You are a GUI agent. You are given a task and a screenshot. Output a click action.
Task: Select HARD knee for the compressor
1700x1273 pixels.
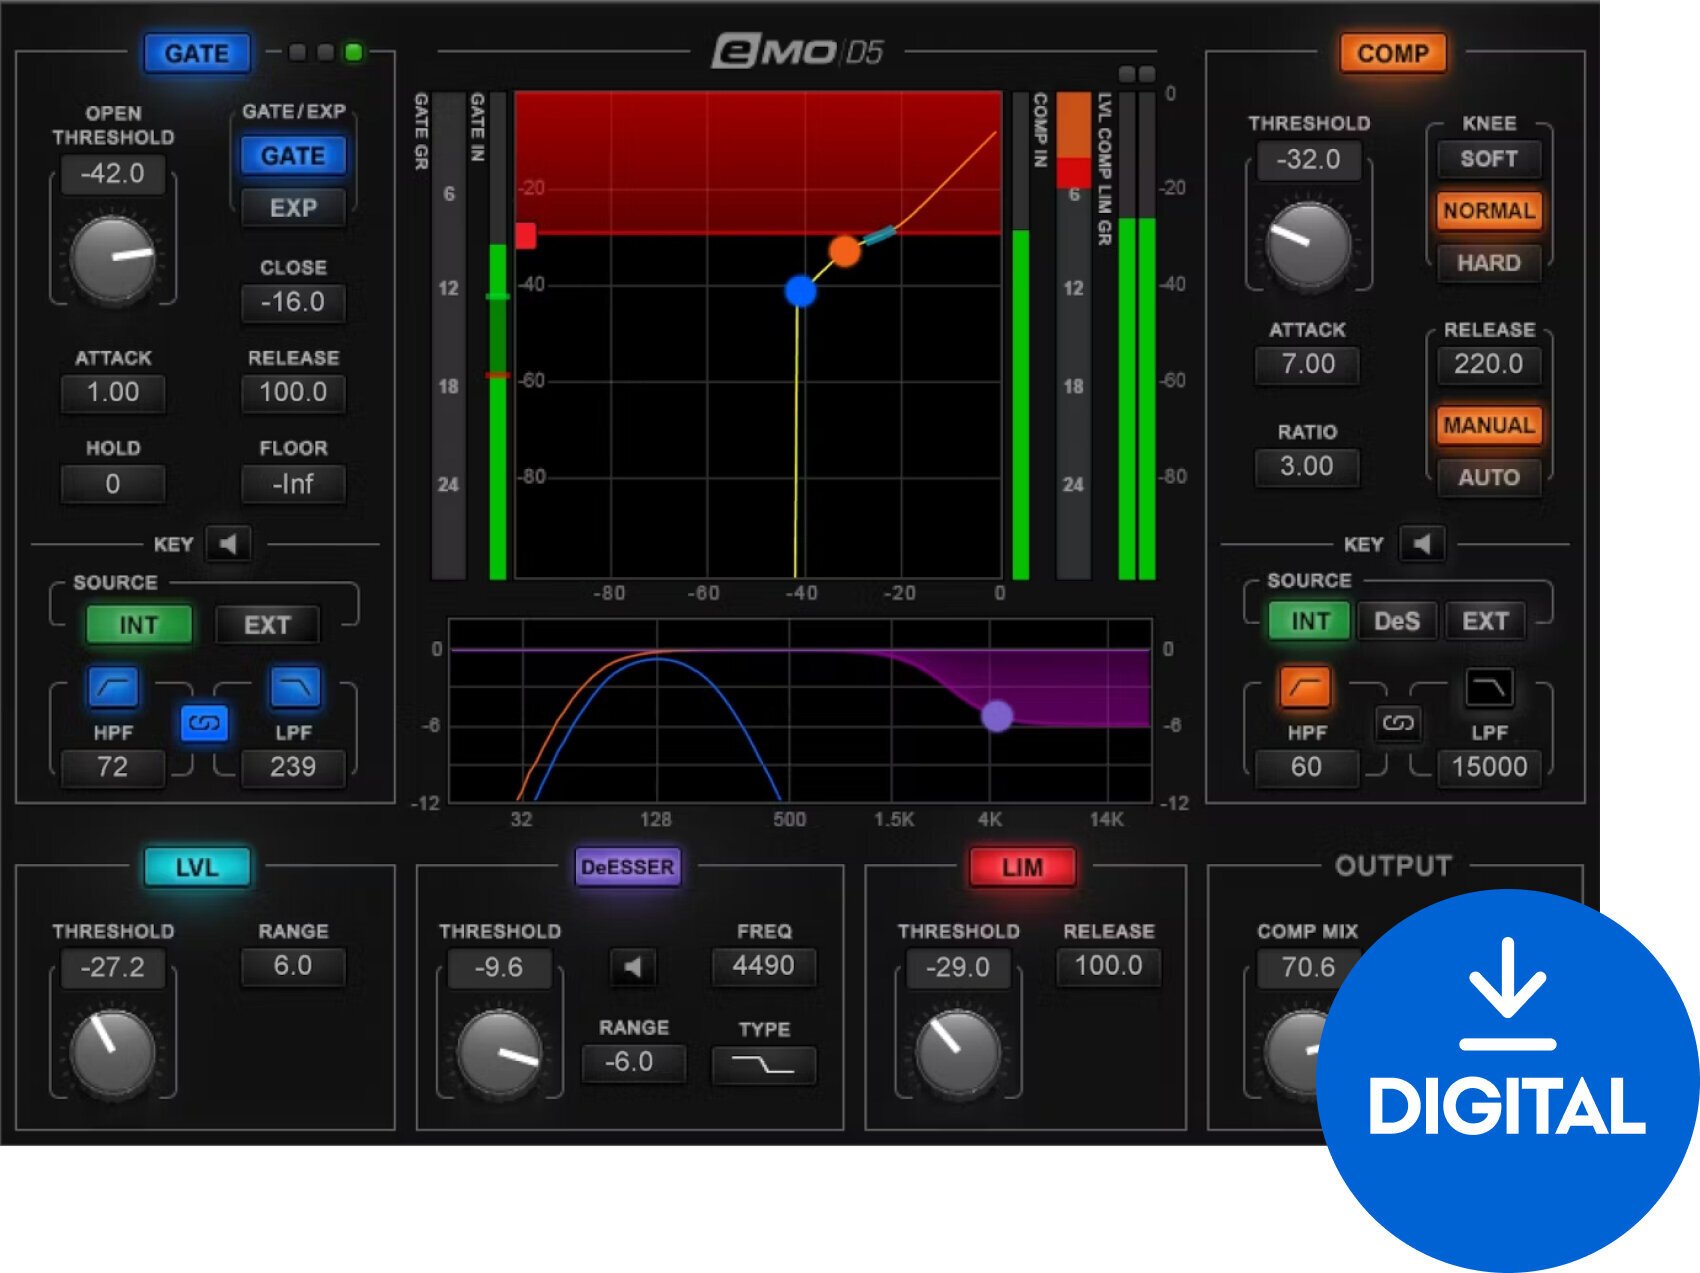click(1488, 263)
